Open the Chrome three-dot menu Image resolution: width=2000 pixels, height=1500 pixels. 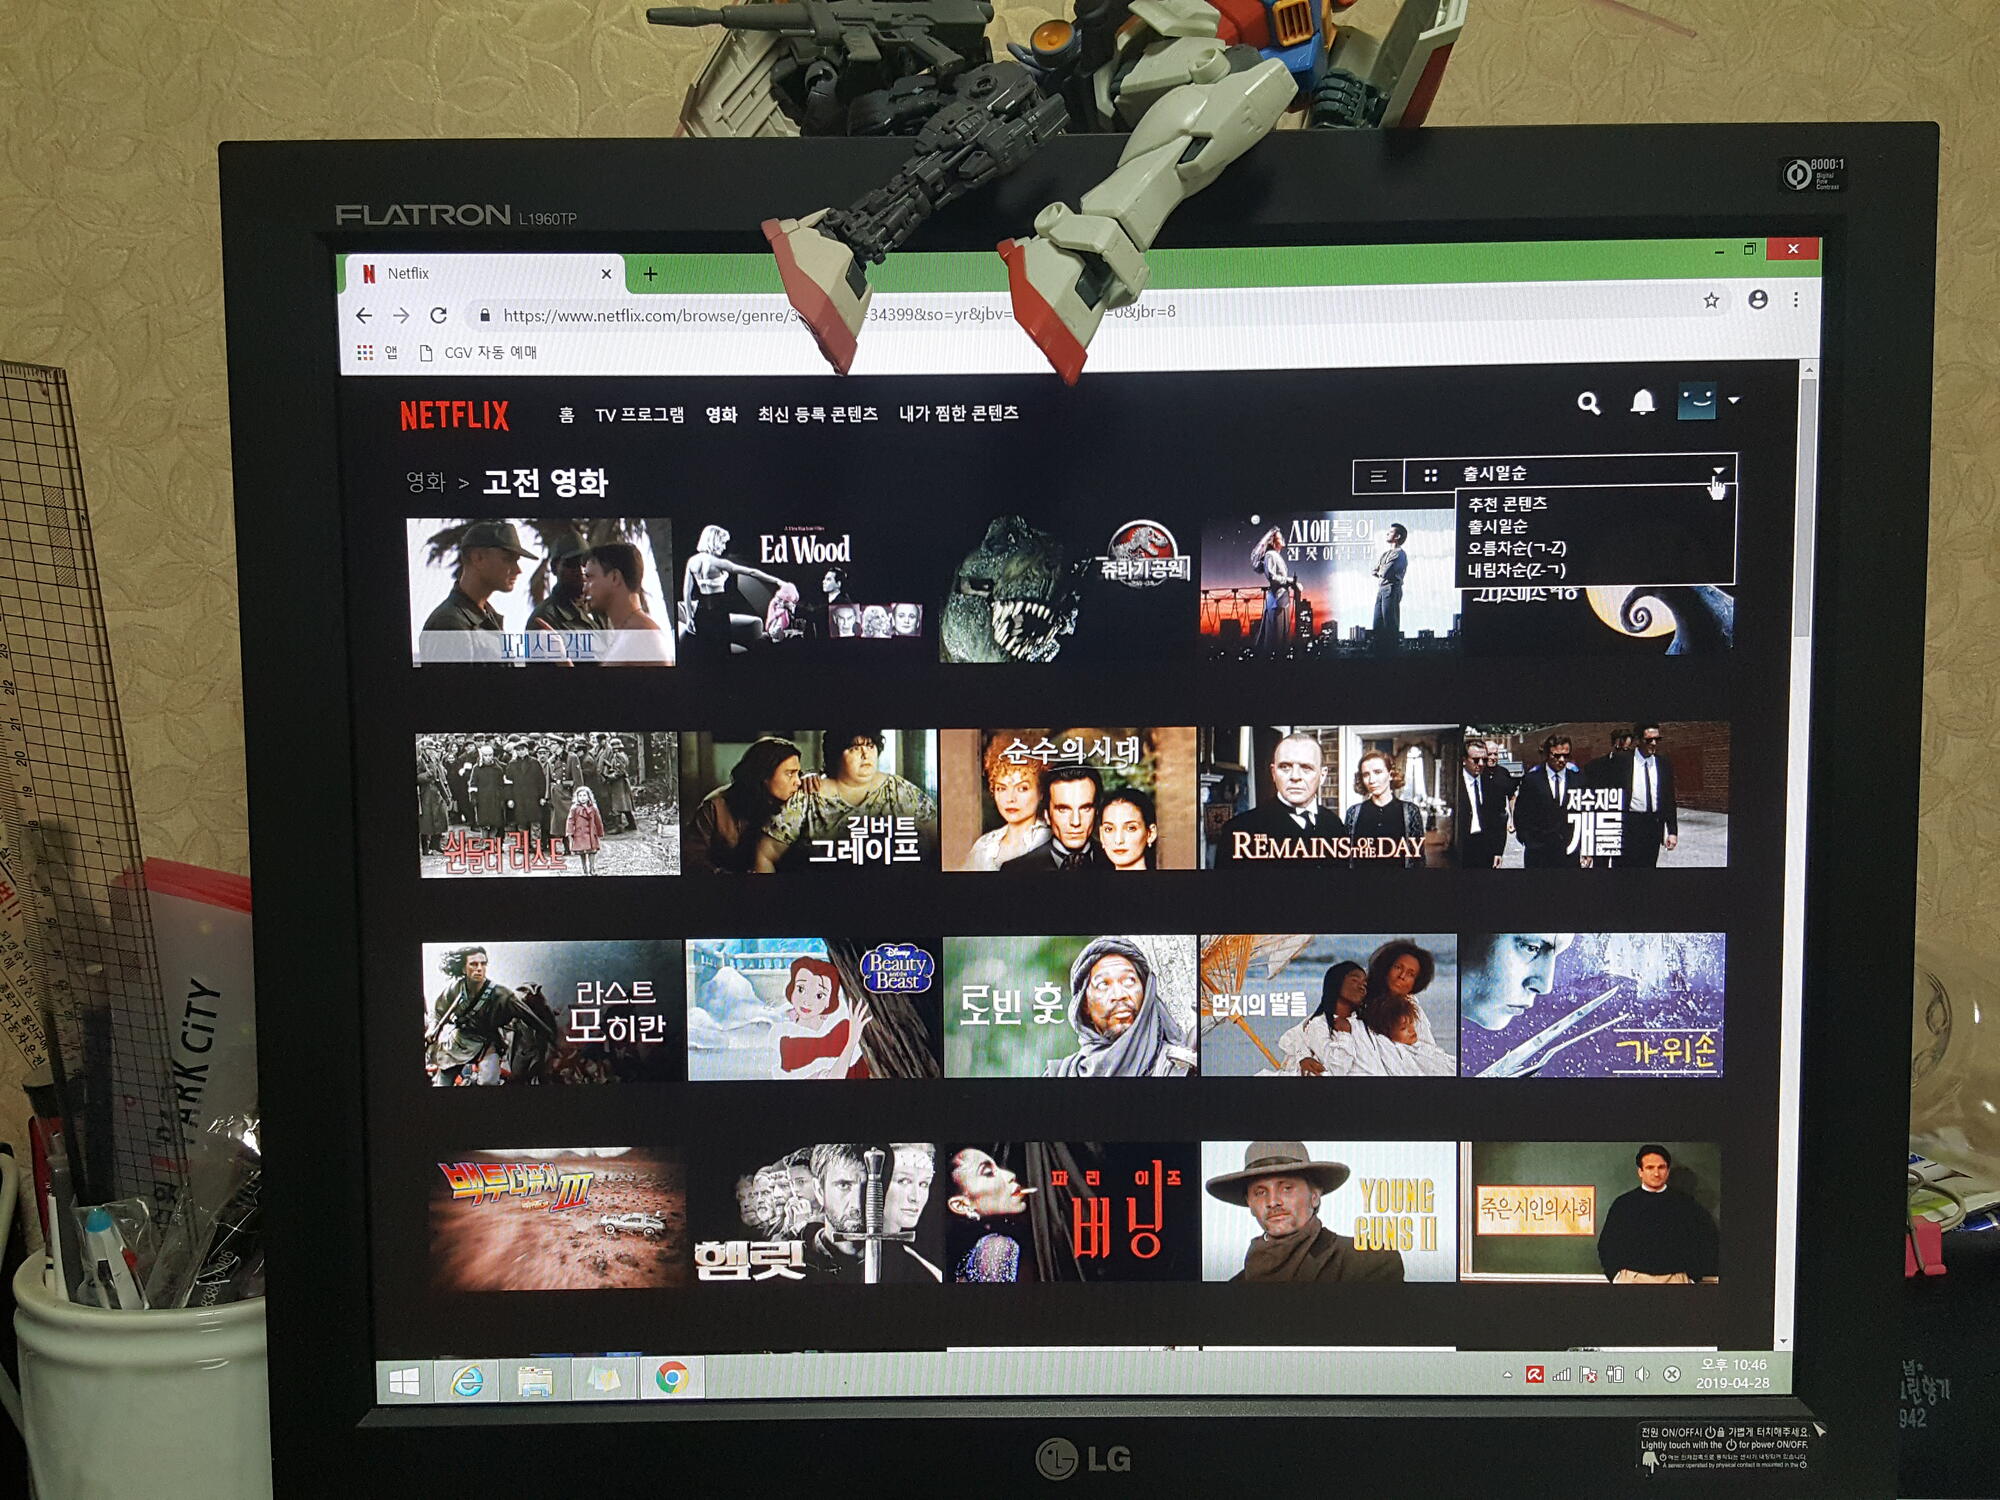pos(1796,300)
